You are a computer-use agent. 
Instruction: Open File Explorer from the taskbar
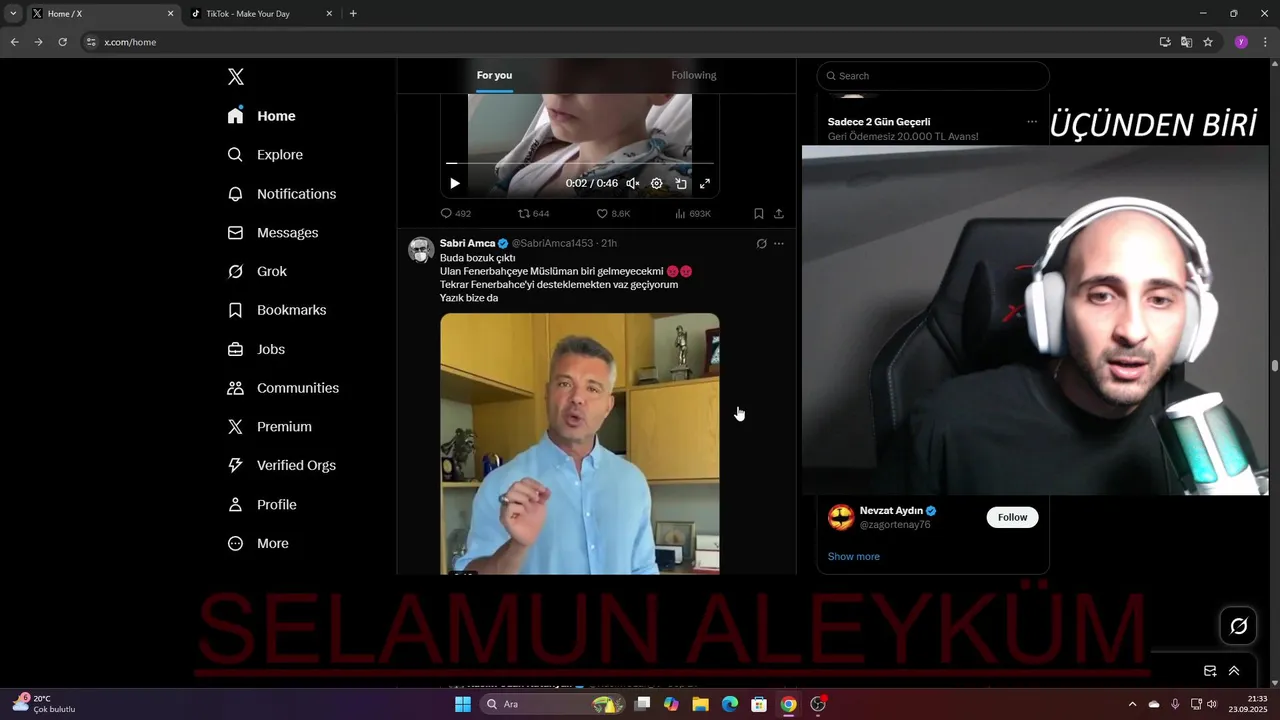point(700,704)
